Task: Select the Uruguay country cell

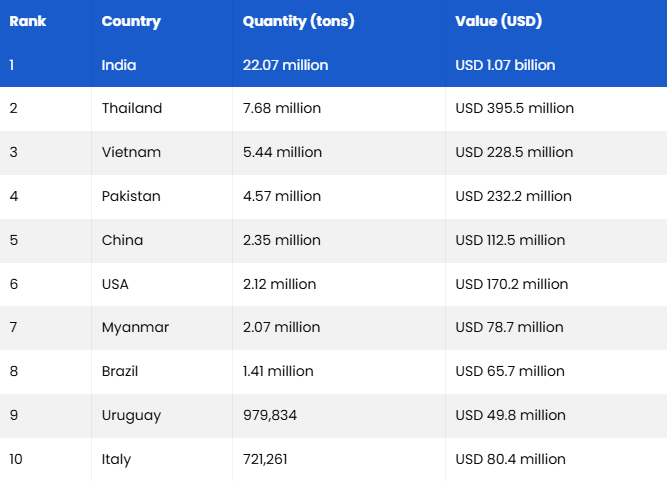Action: click(x=131, y=415)
